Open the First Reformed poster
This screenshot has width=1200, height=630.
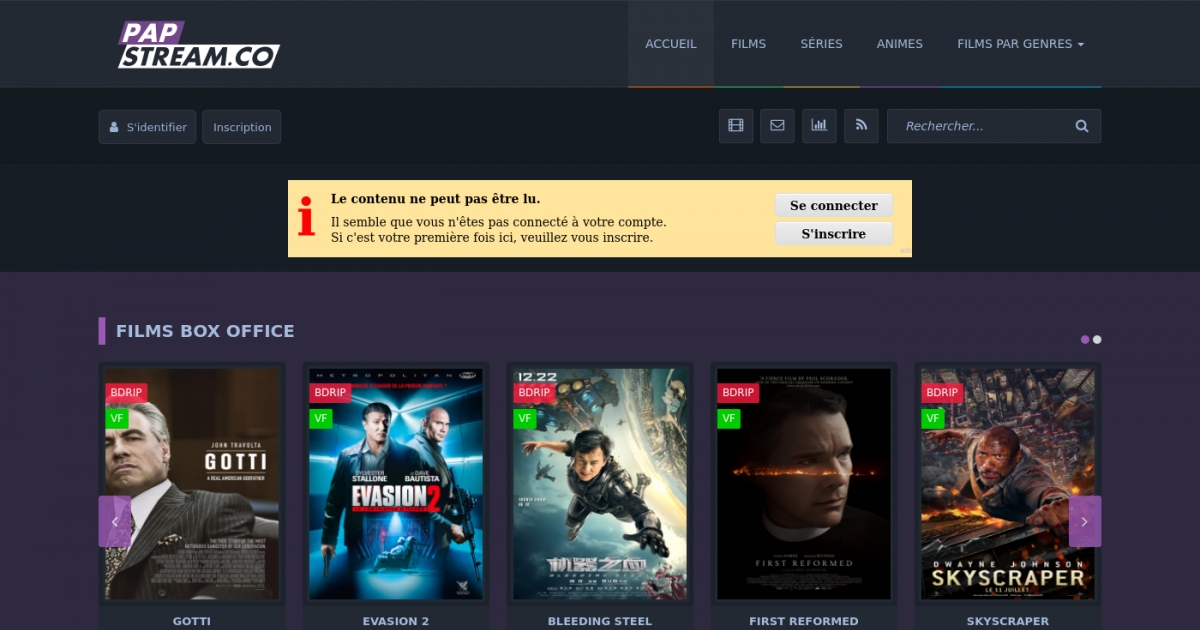(804, 484)
